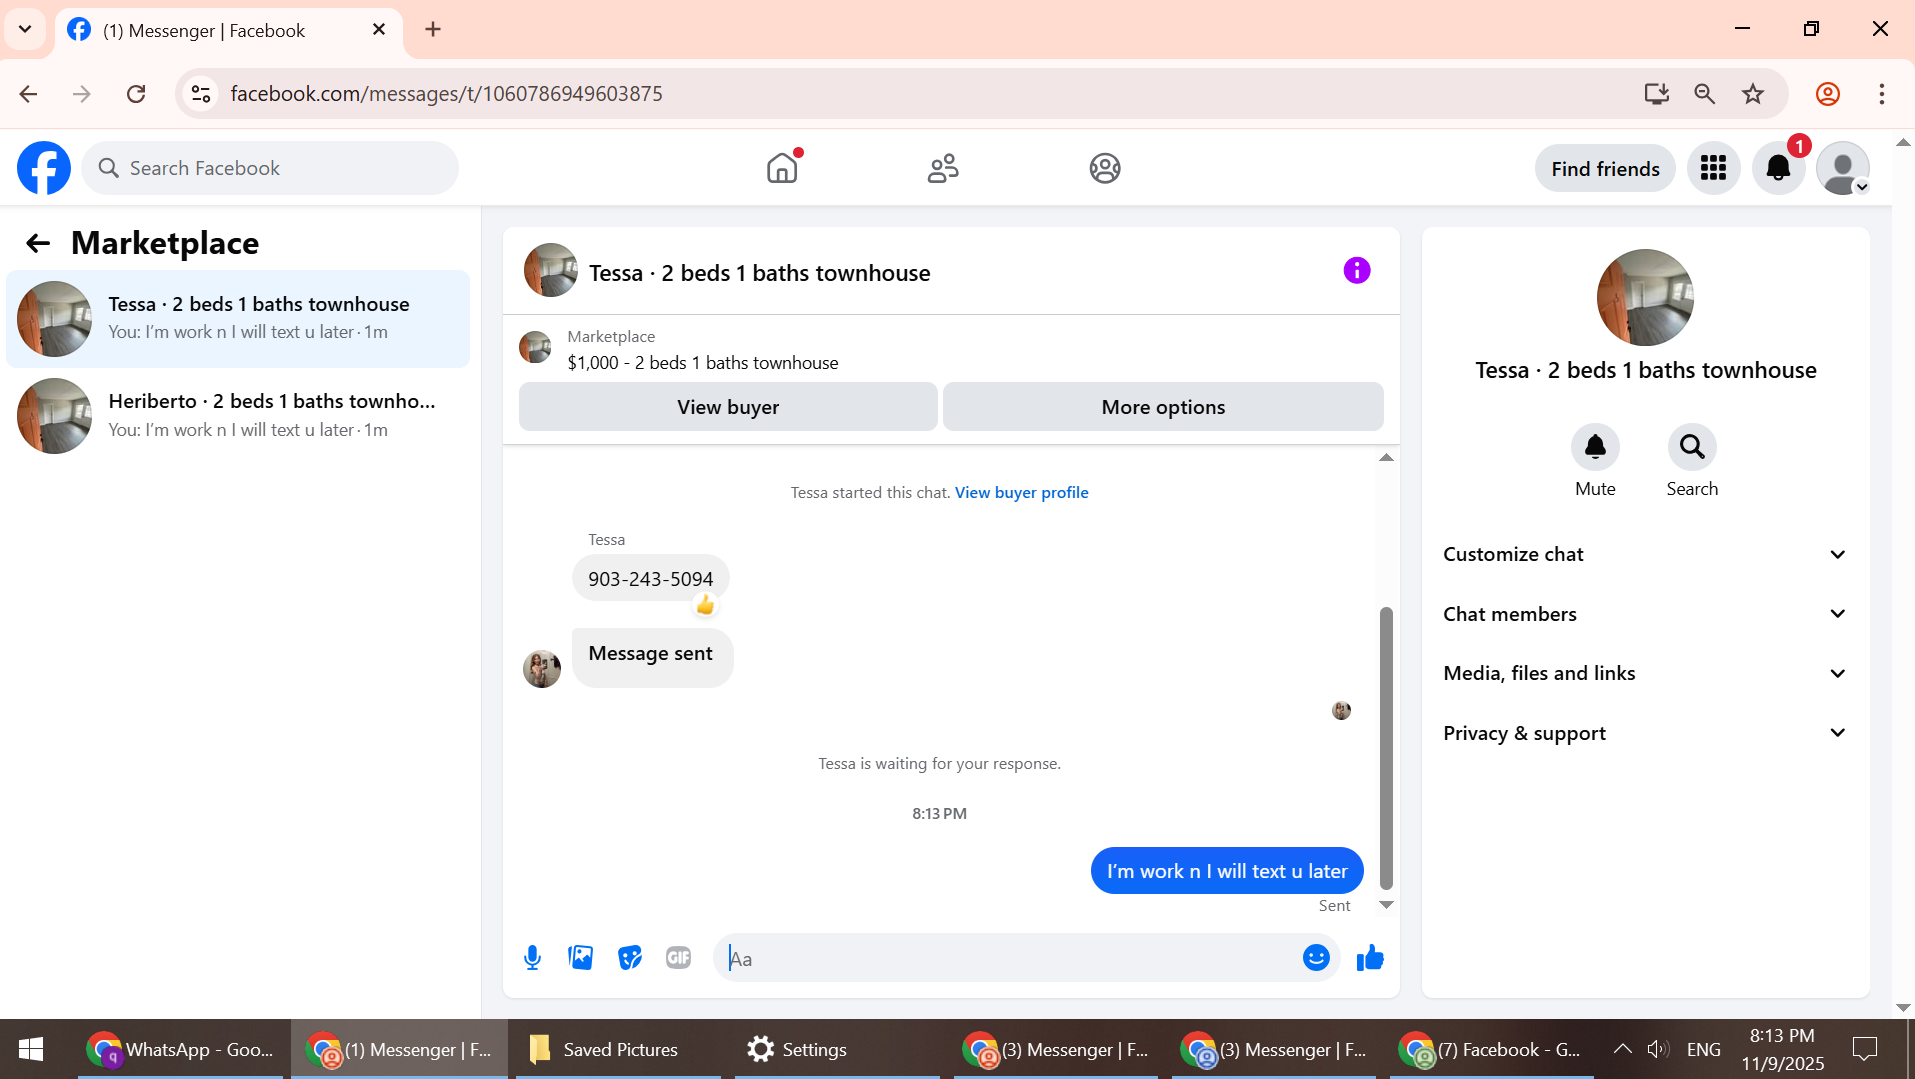Open the emoji picker
This screenshot has height=1079, width=1915.
[x=1316, y=958]
